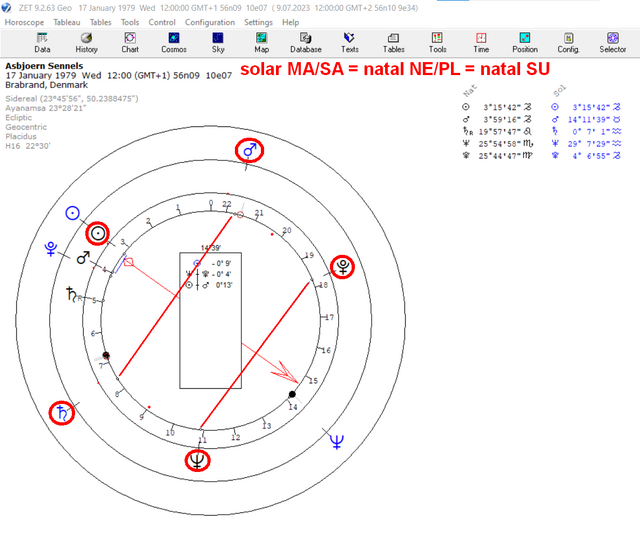Click the red square marker near cusp 4
640x540 pixels.
[x=129, y=262]
